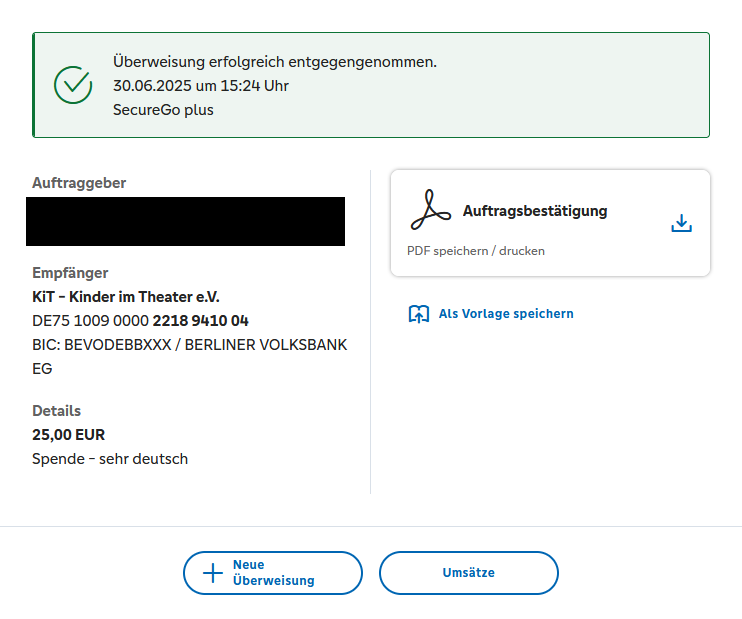
Task: Click the Adobe PDF icon on the confirmation card
Action: 430,210
